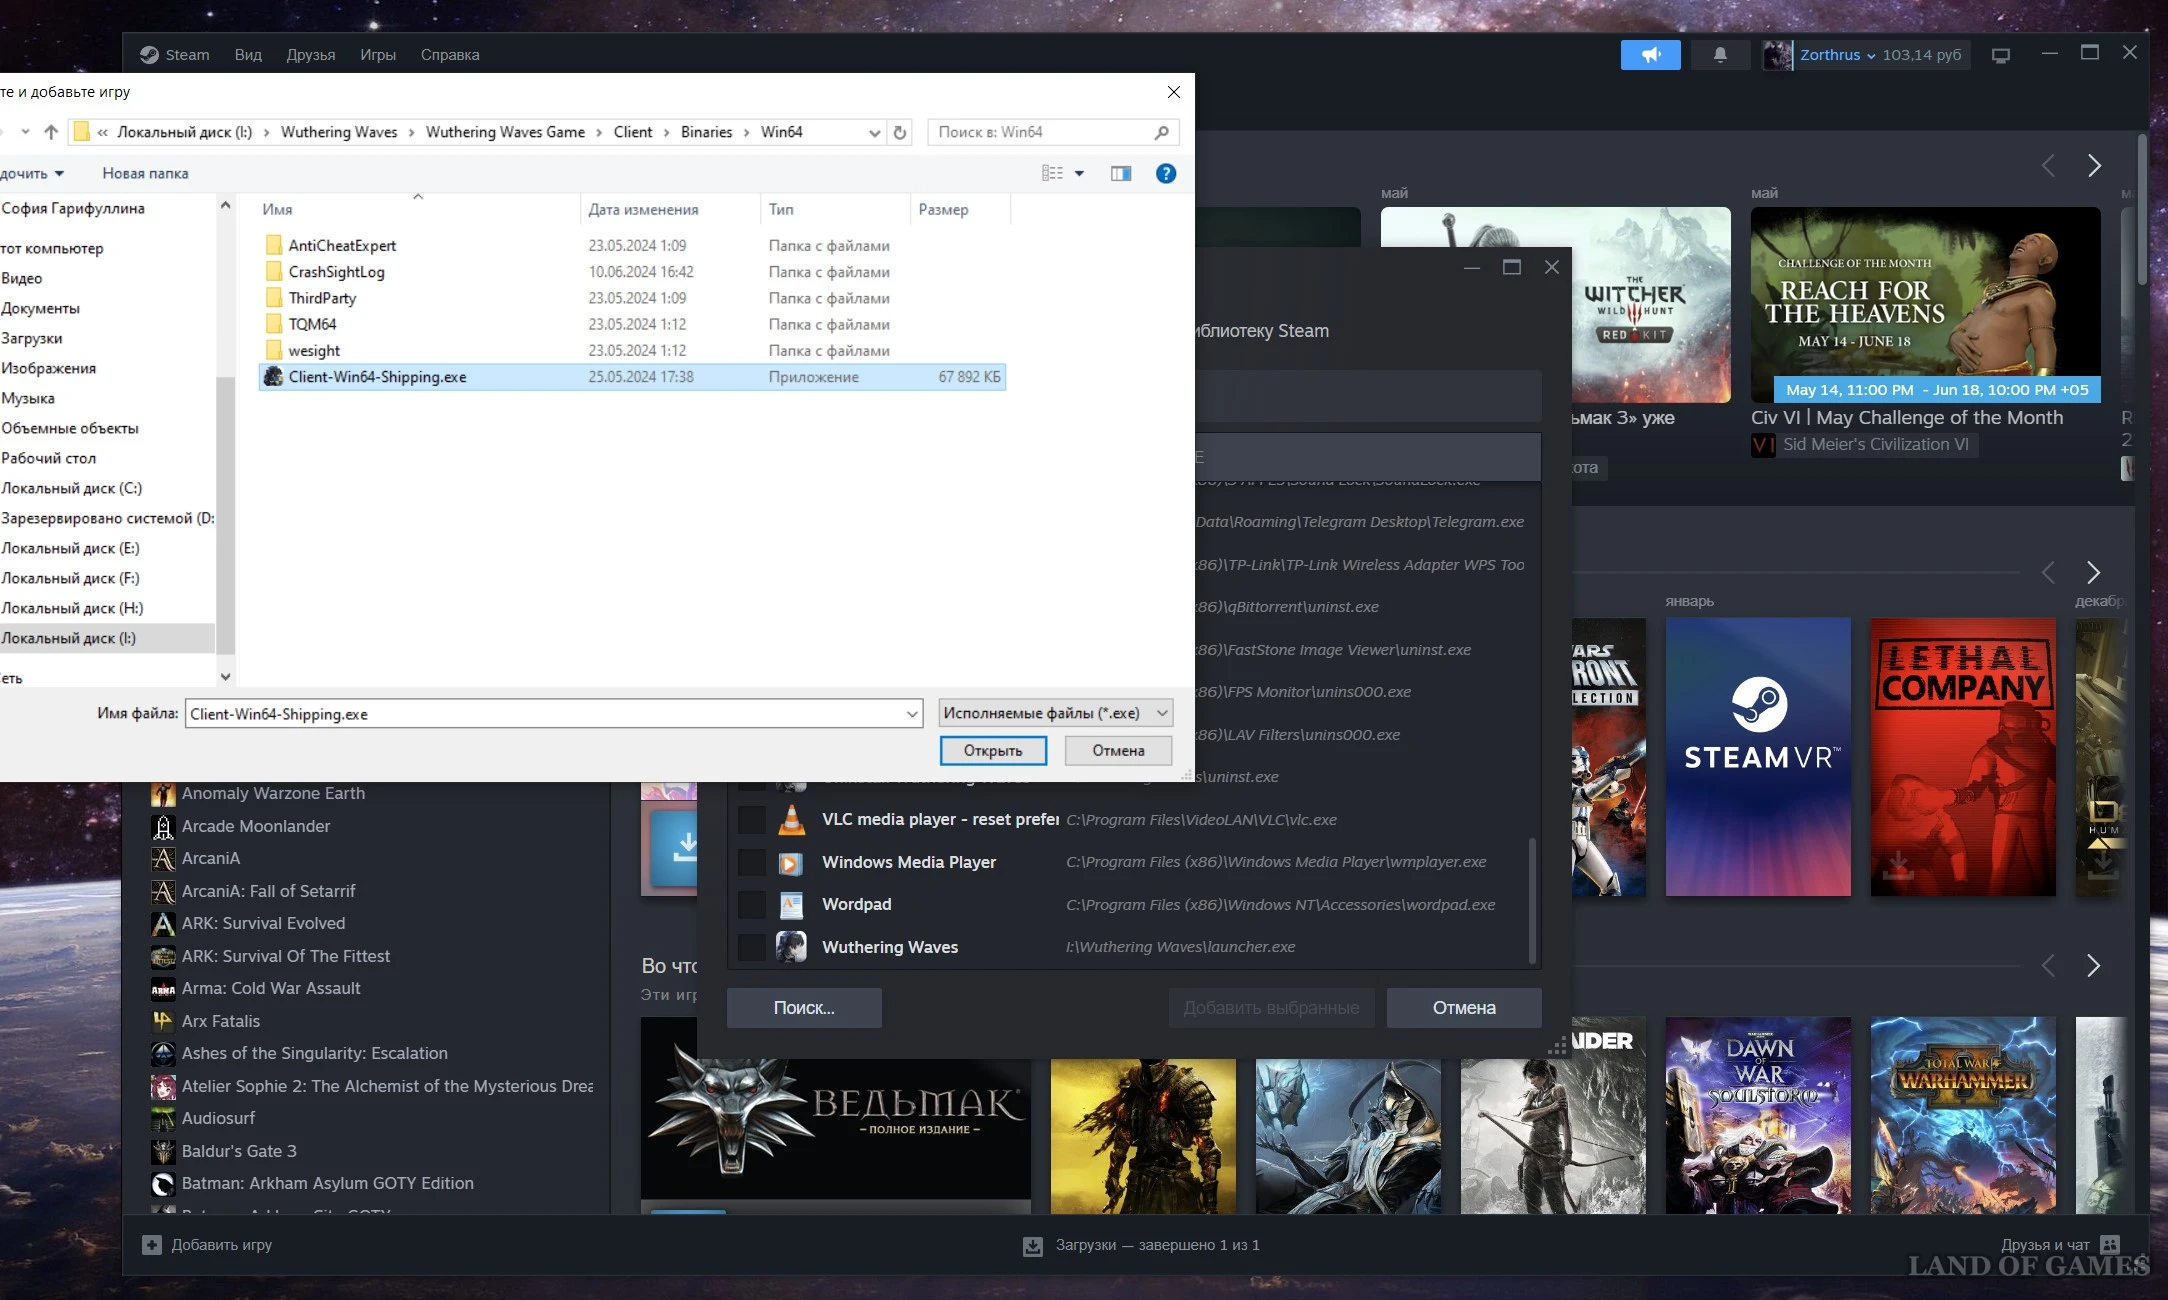
Task: Open SteamVR thumbnail
Action: tap(1758, 757)
